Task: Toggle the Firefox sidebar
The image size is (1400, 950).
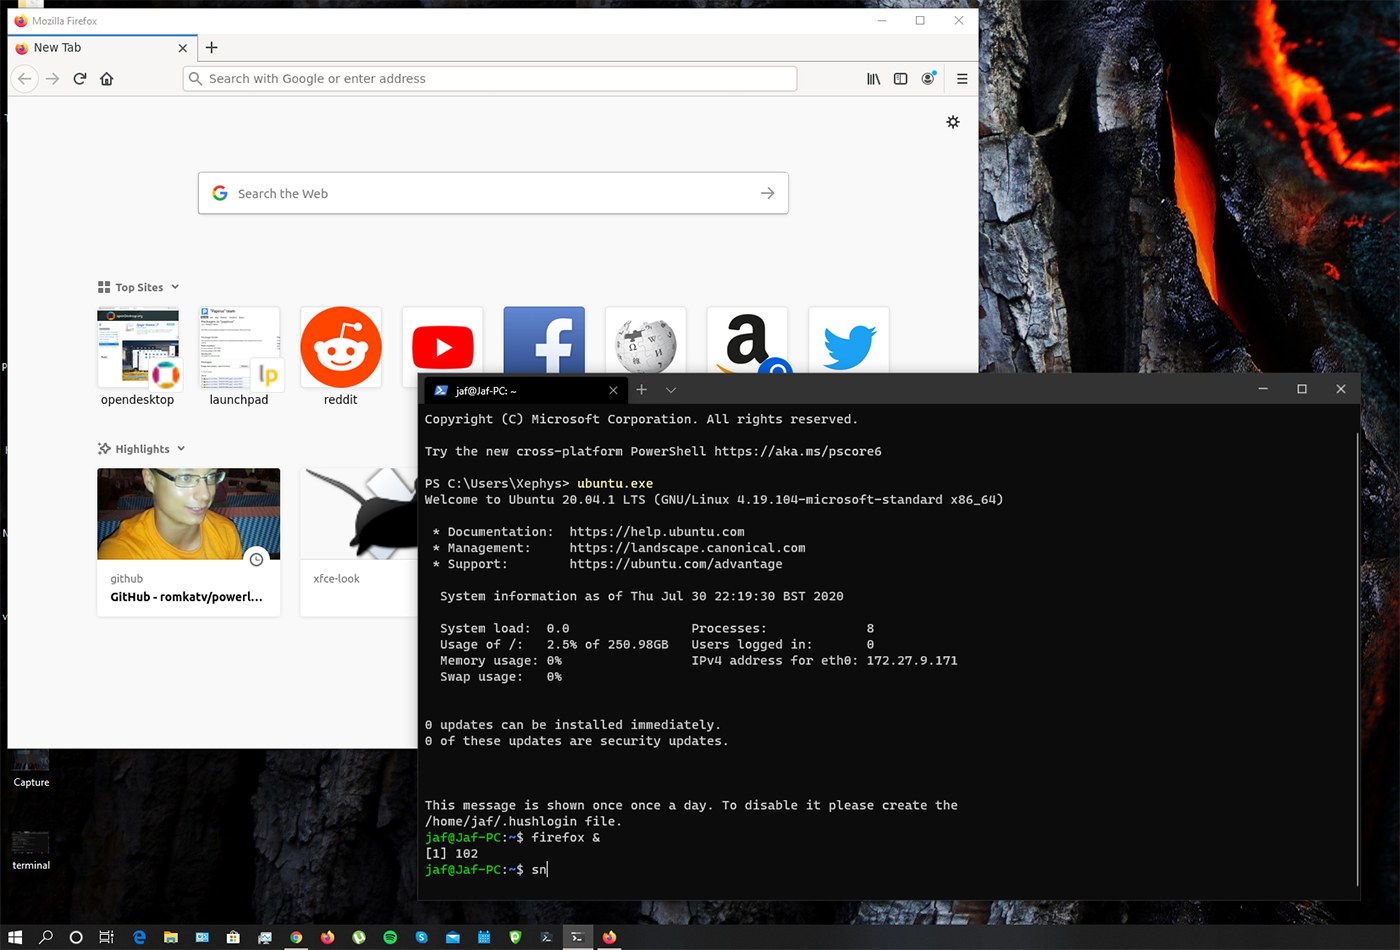Action: (901, 78)
